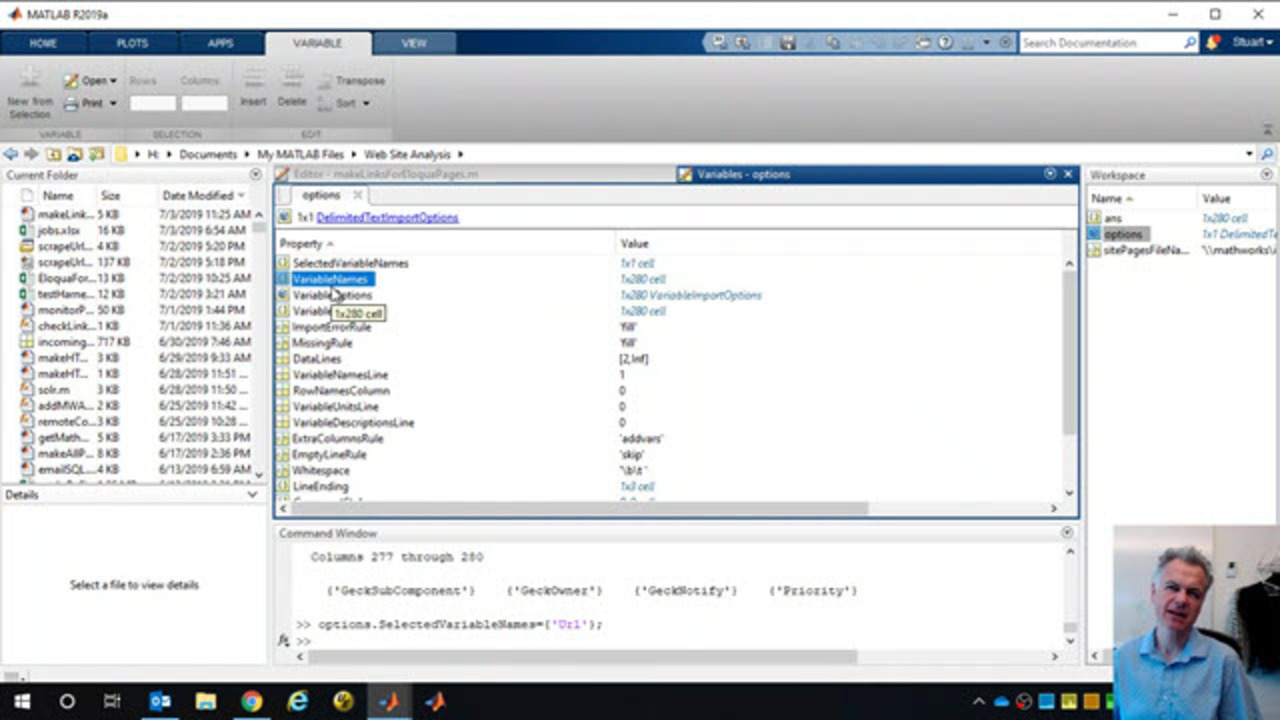Click the Save icon in quick access toolbar
Viewport: 1280px width, 720px height.
click(x=788, y=43)
